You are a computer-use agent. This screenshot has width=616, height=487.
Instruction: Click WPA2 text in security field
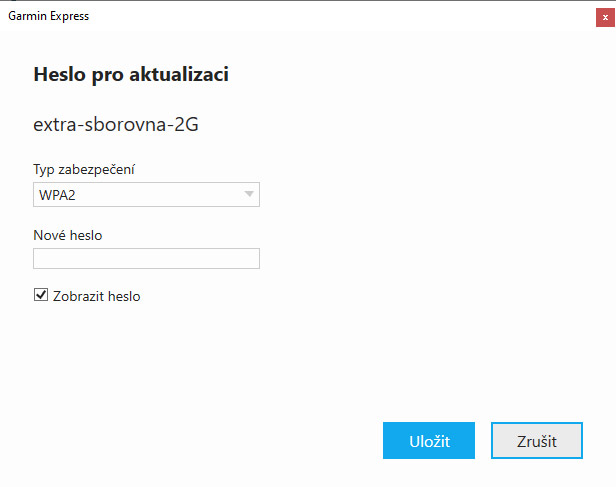click(x=57, y=195)
